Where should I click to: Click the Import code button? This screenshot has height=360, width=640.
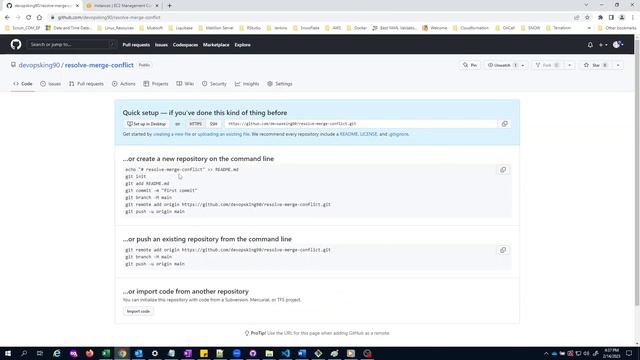138,311
